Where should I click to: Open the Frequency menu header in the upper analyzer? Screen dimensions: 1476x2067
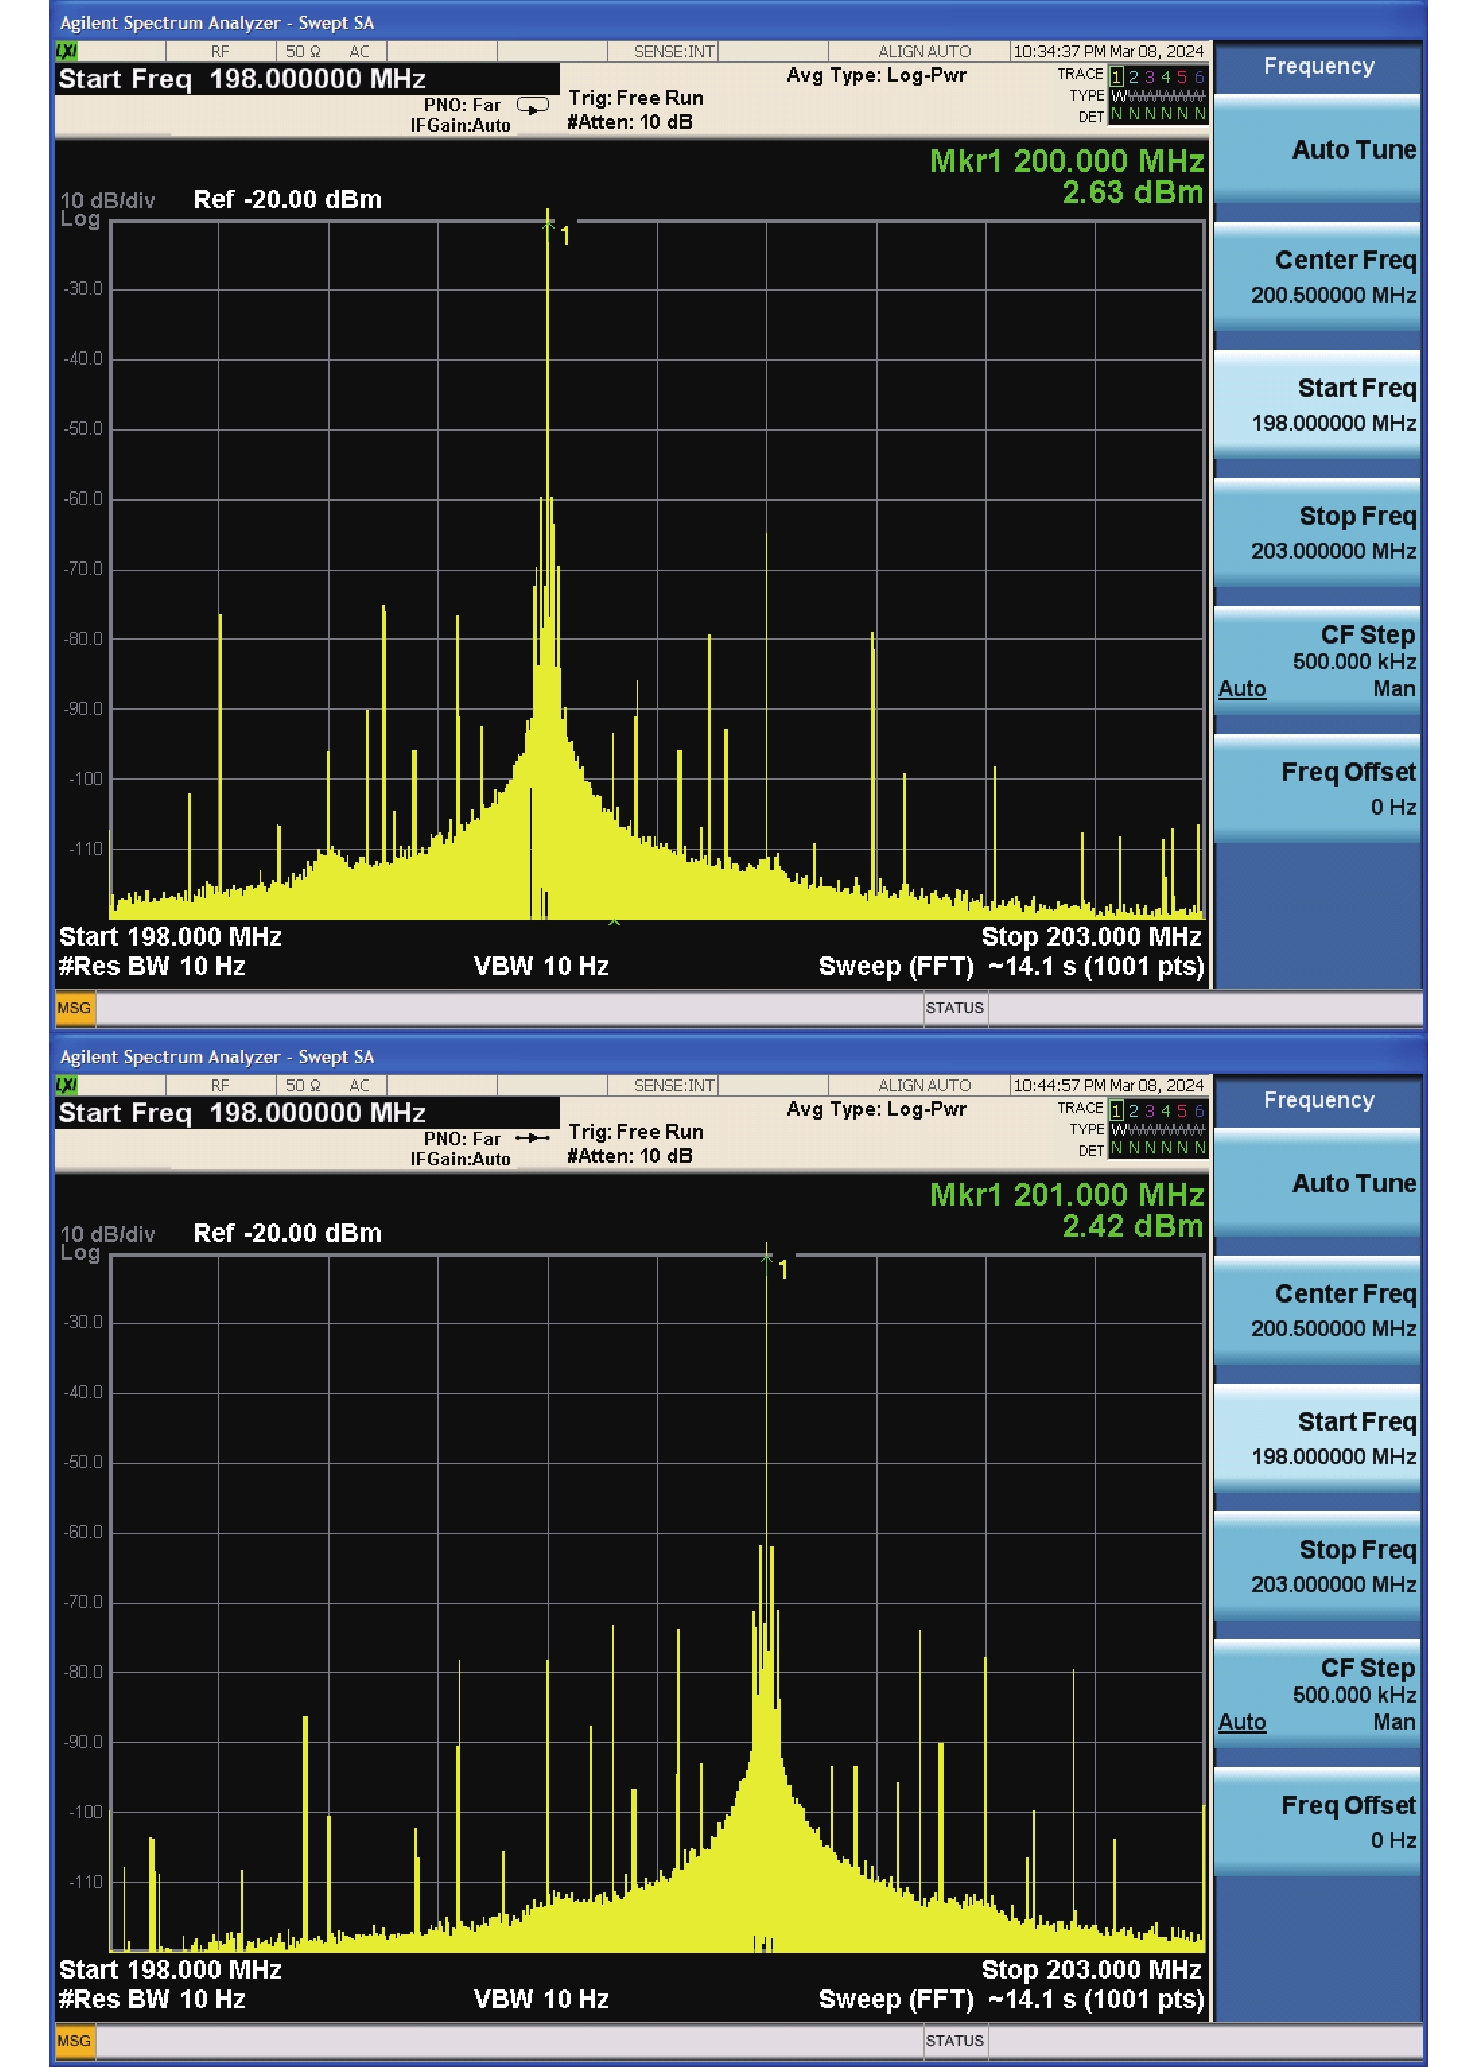tap(1318, 67)
